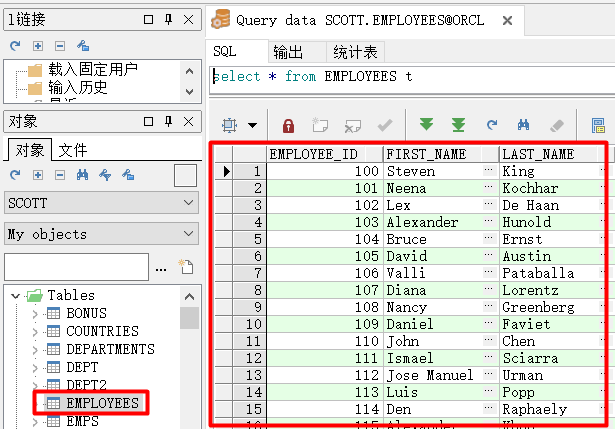Pin the connection panel

coord(169,19)
